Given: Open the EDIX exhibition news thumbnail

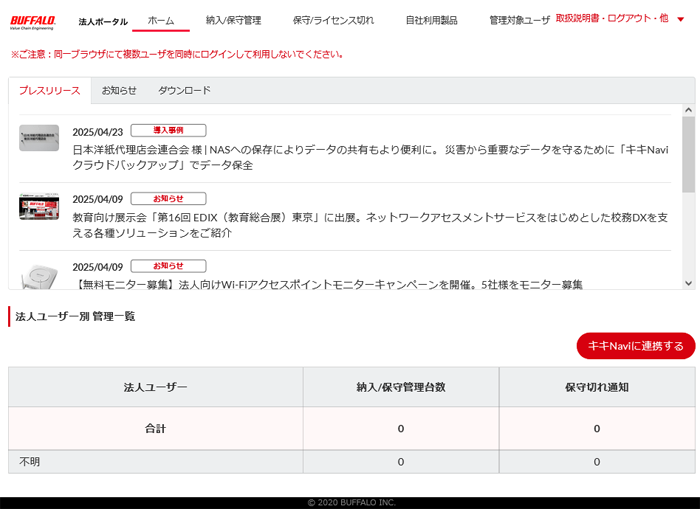Looking at the screenshot, I should pos(39,207).
